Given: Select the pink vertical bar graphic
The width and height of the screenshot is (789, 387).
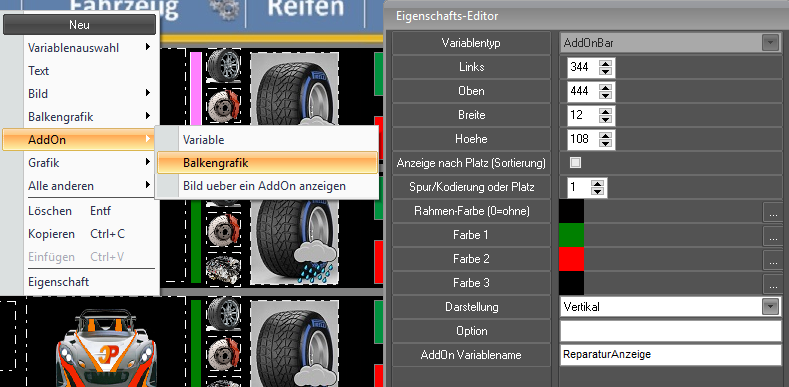Looking at the screenshot, I should click(x=196, y=88).
